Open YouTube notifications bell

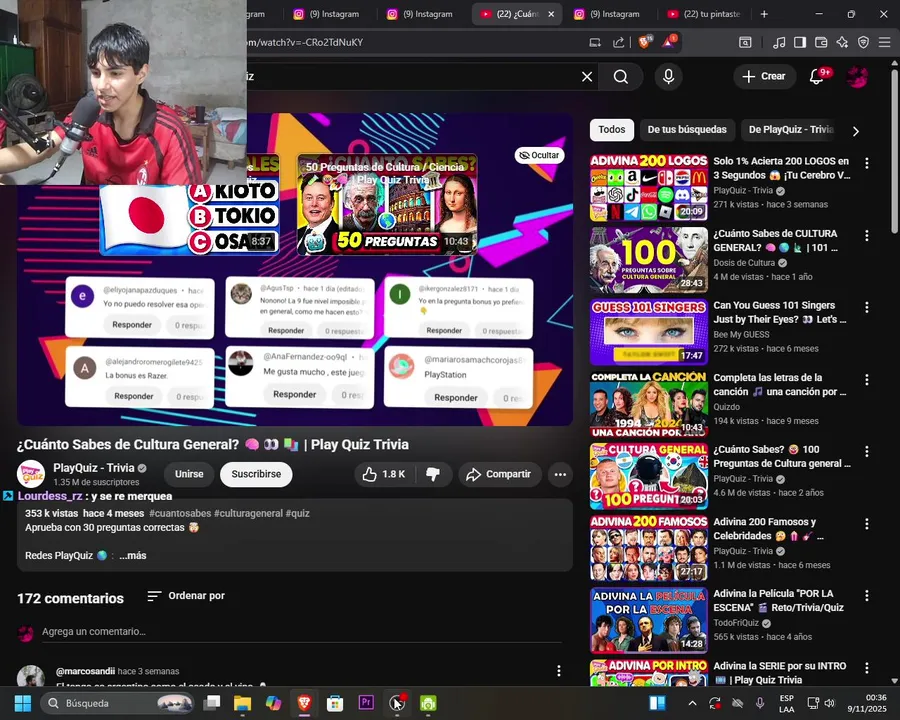pos(817,76)
